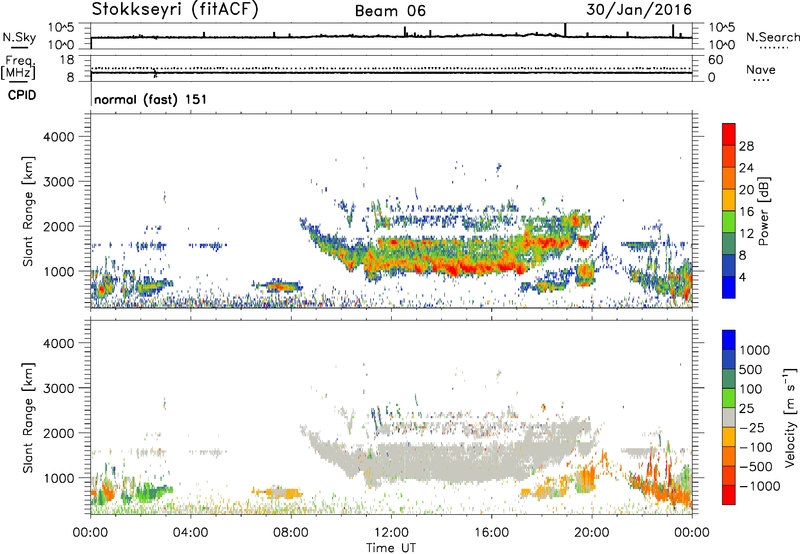Viewport: 800px width, 554px height.
Task: Click the Slant Range title of power panel
Action: 28,211
